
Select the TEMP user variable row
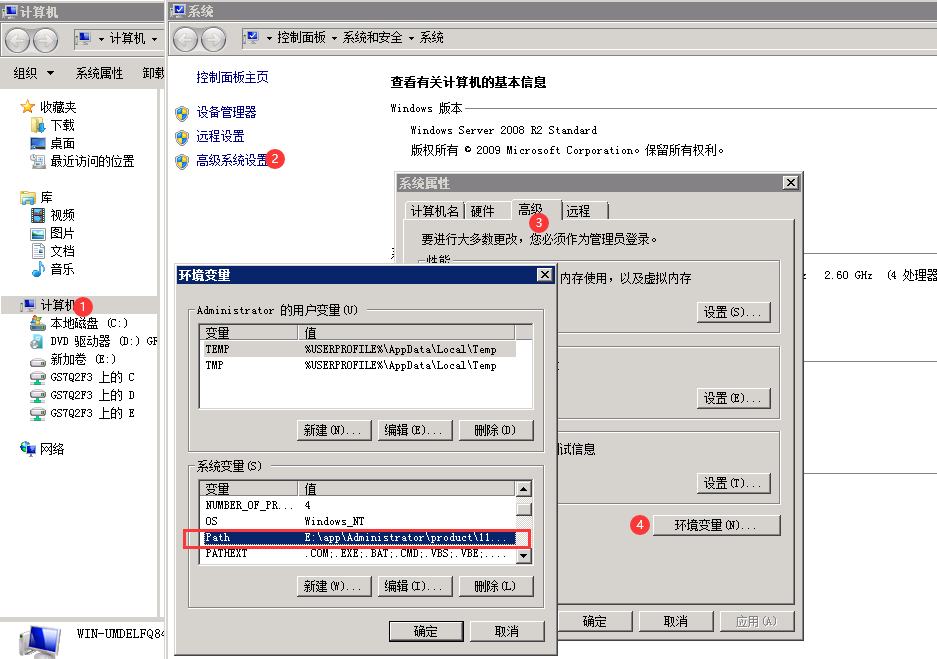(x=358, y=350)
